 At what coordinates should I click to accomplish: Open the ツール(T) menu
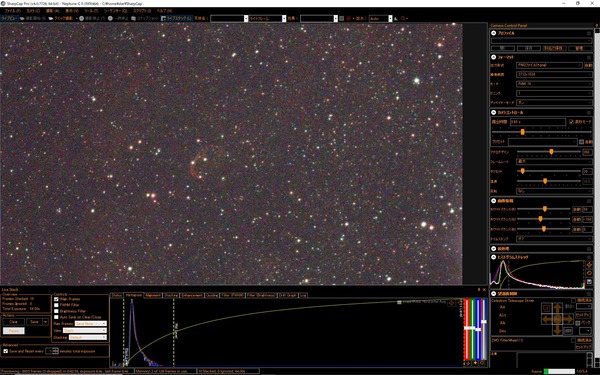coord(91,11)
